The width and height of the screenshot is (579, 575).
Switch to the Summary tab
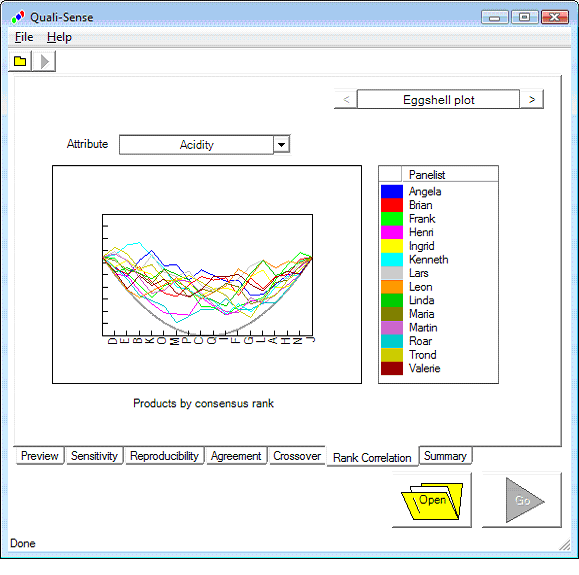(445, 456)
